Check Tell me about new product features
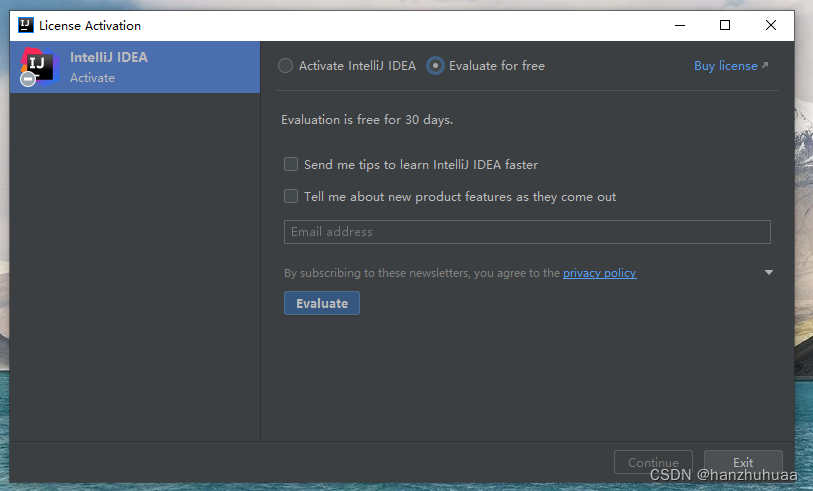The height and width of the screenshot is (491, 813). tap(291, 196)
